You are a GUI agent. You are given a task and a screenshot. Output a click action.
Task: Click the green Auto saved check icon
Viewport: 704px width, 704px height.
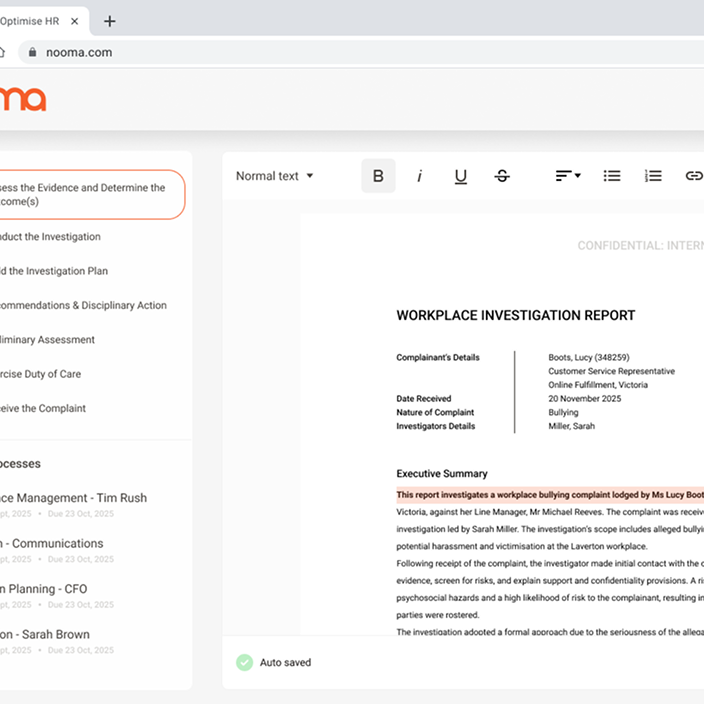(x=245, y=662)
